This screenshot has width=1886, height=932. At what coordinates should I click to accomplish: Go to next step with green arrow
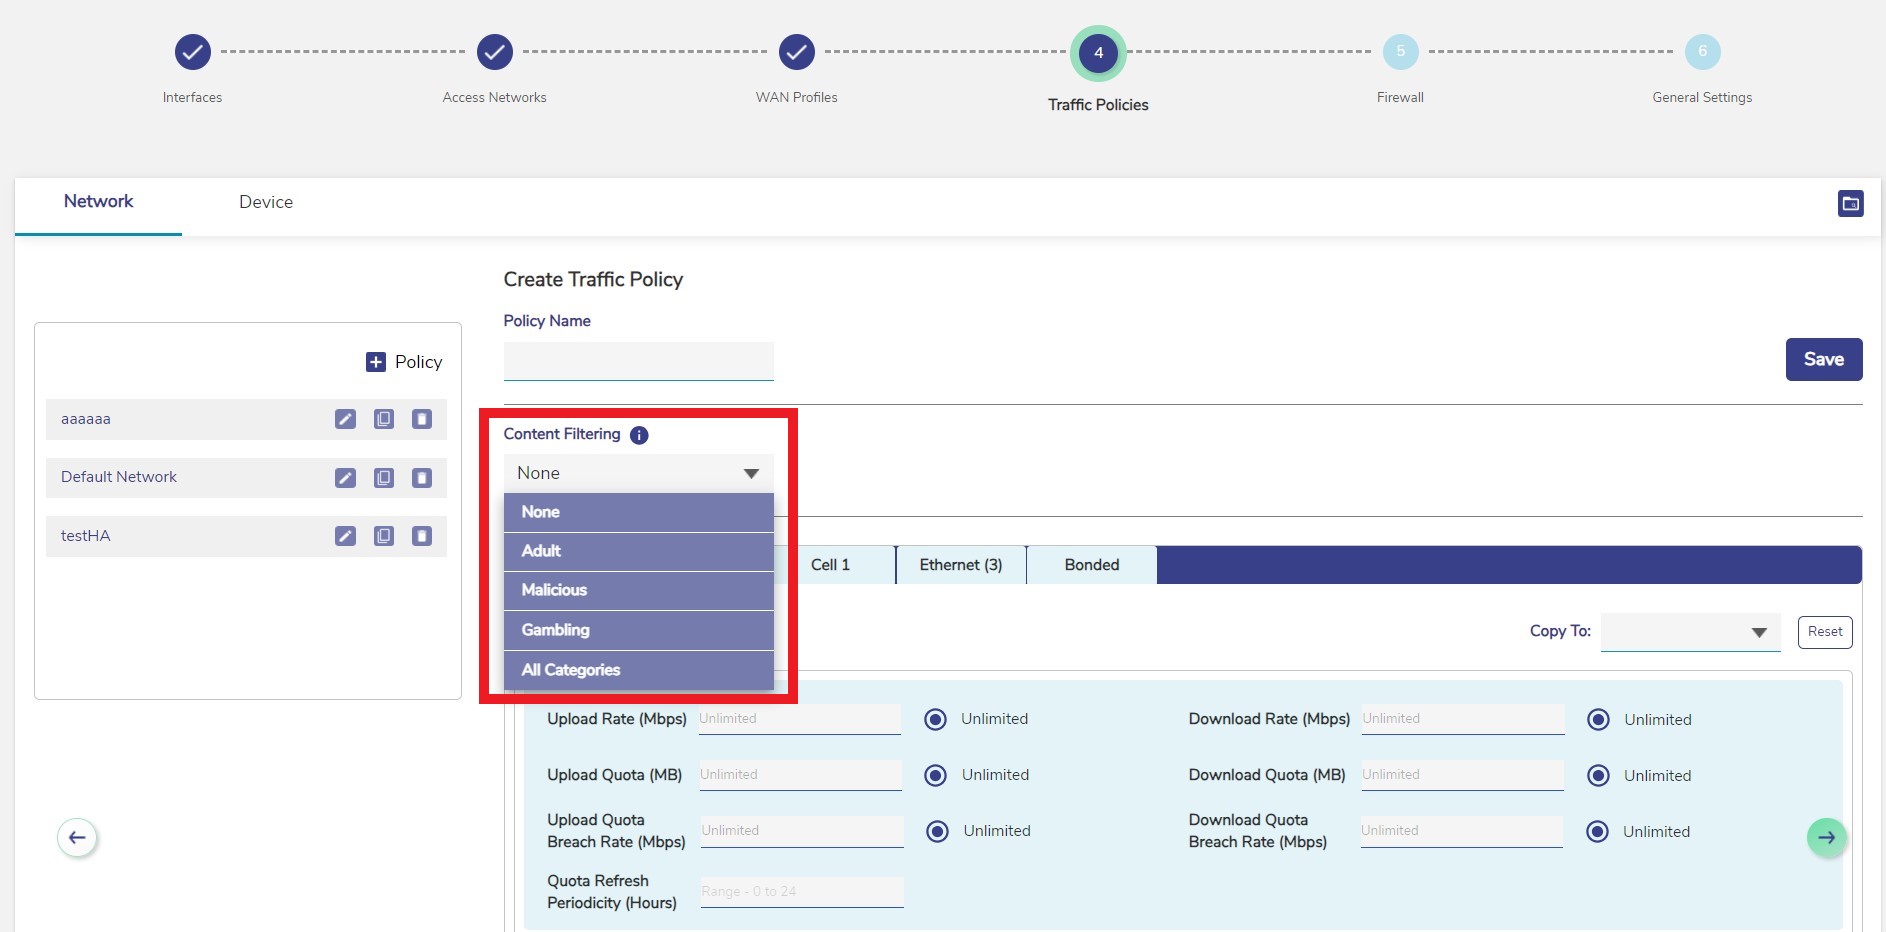click(1826, 837)
